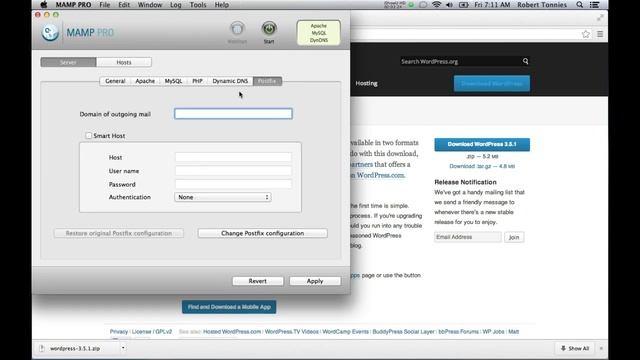Click the volume icon in menu bar
Image resolution: width=640 pixels, height=360 pixels.
[450, 5]
